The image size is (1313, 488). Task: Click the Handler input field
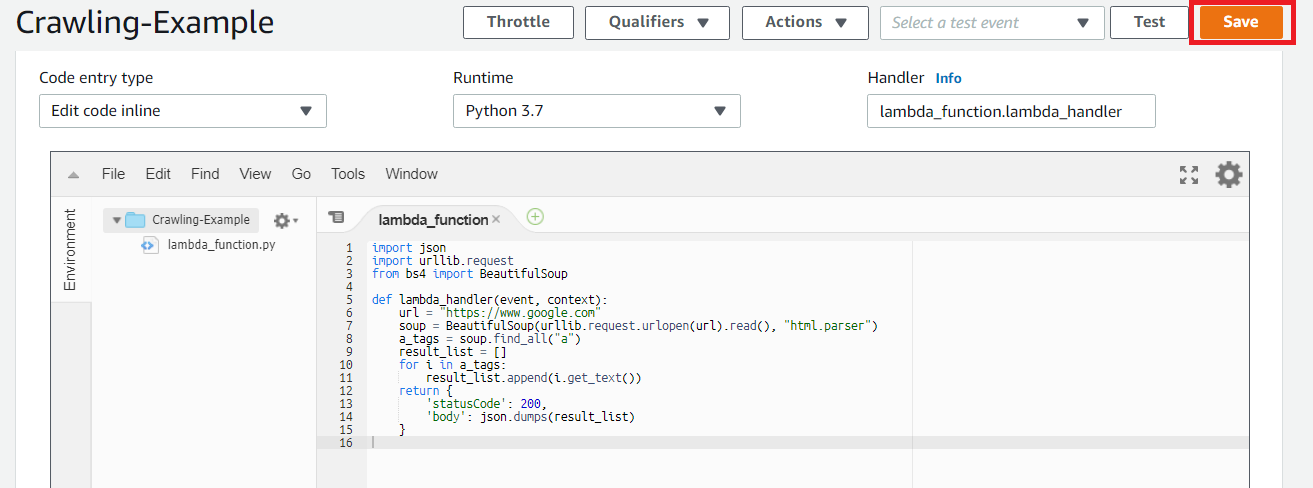coord(1011,111)
